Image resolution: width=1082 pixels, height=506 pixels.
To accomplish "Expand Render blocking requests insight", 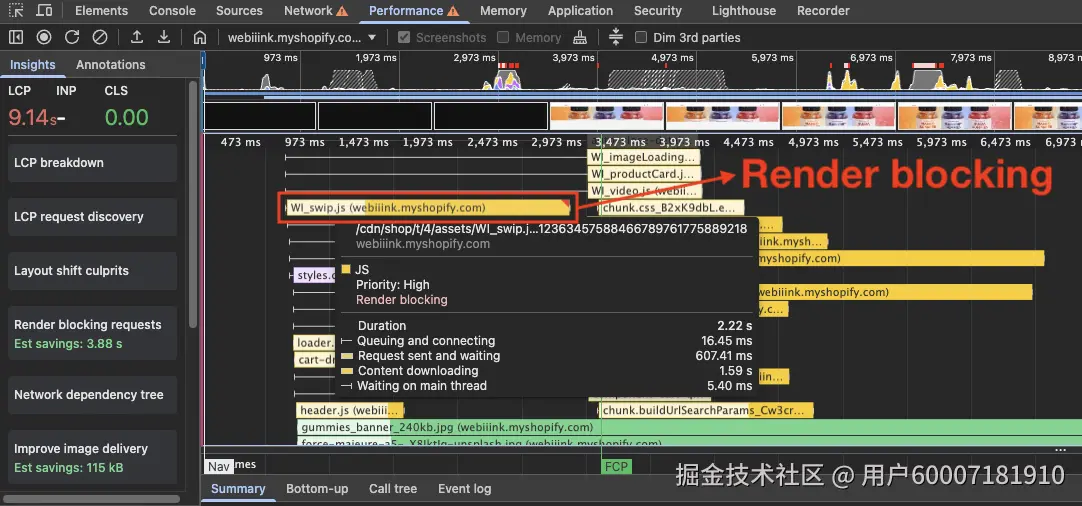I will [x=92, y=333].
